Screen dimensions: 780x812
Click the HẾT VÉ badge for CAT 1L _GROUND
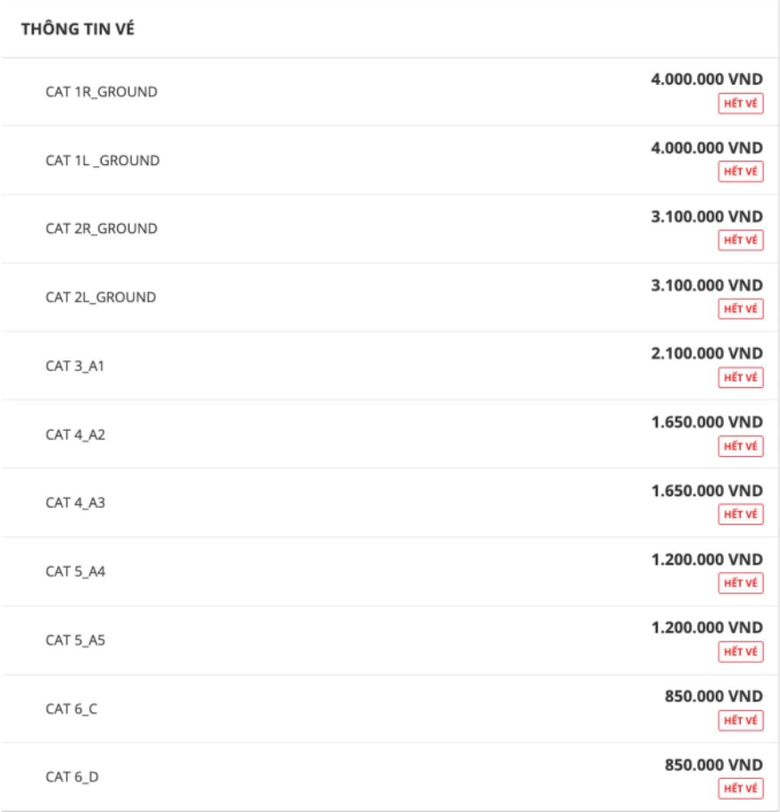point(740,172)
